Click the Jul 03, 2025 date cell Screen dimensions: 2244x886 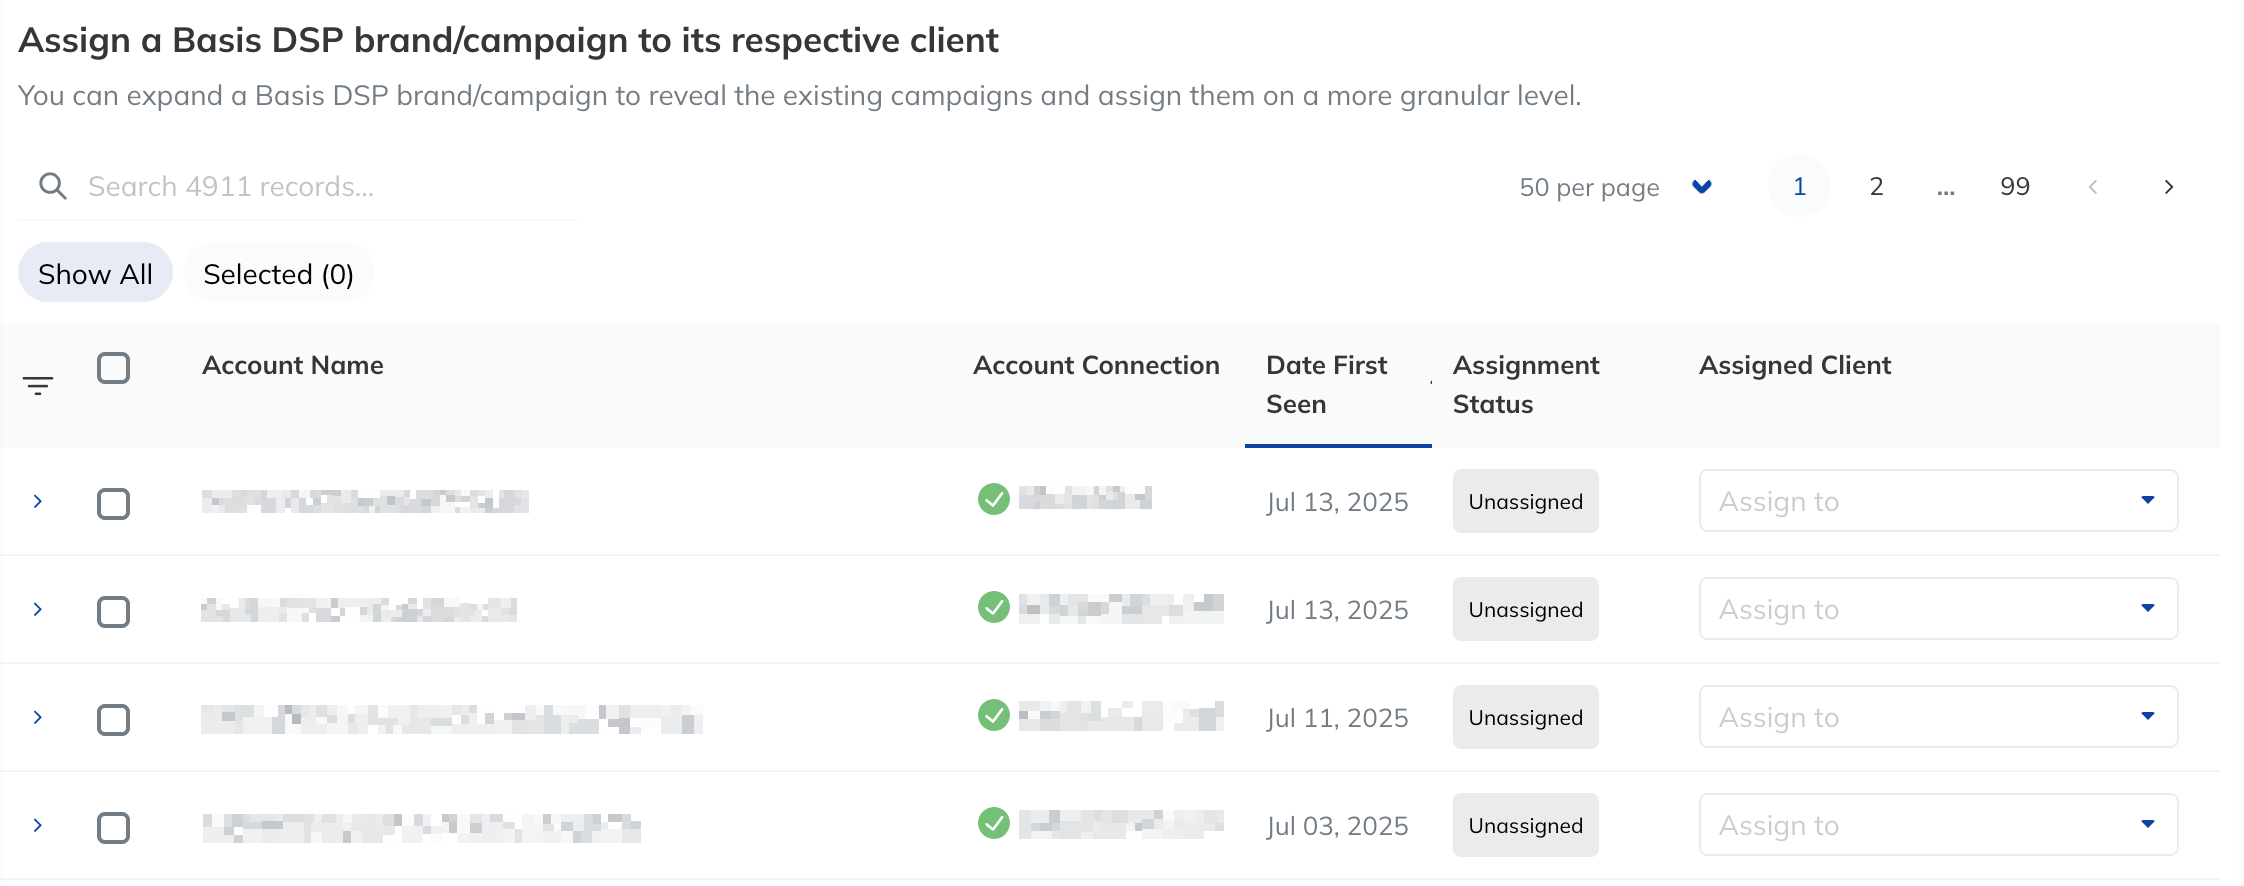(x=1337, y=826)
